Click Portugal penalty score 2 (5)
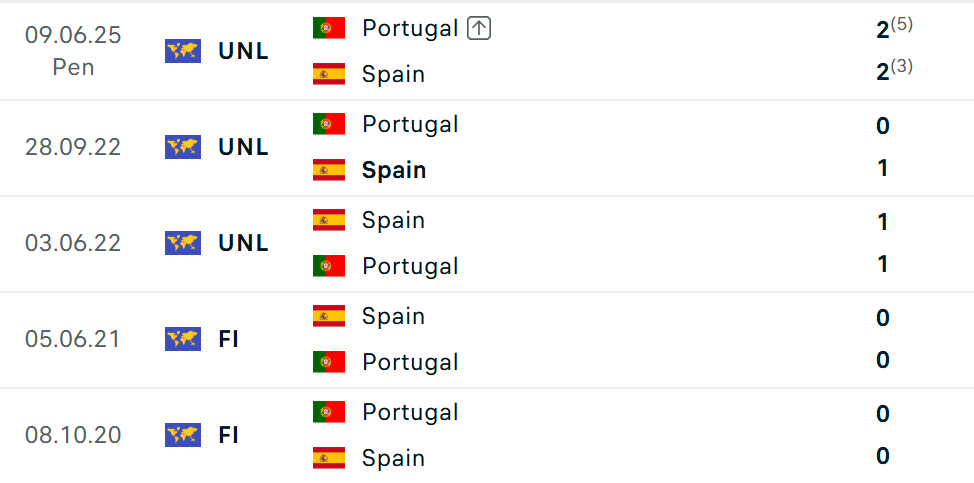974x483 pixels. [893, 29]
